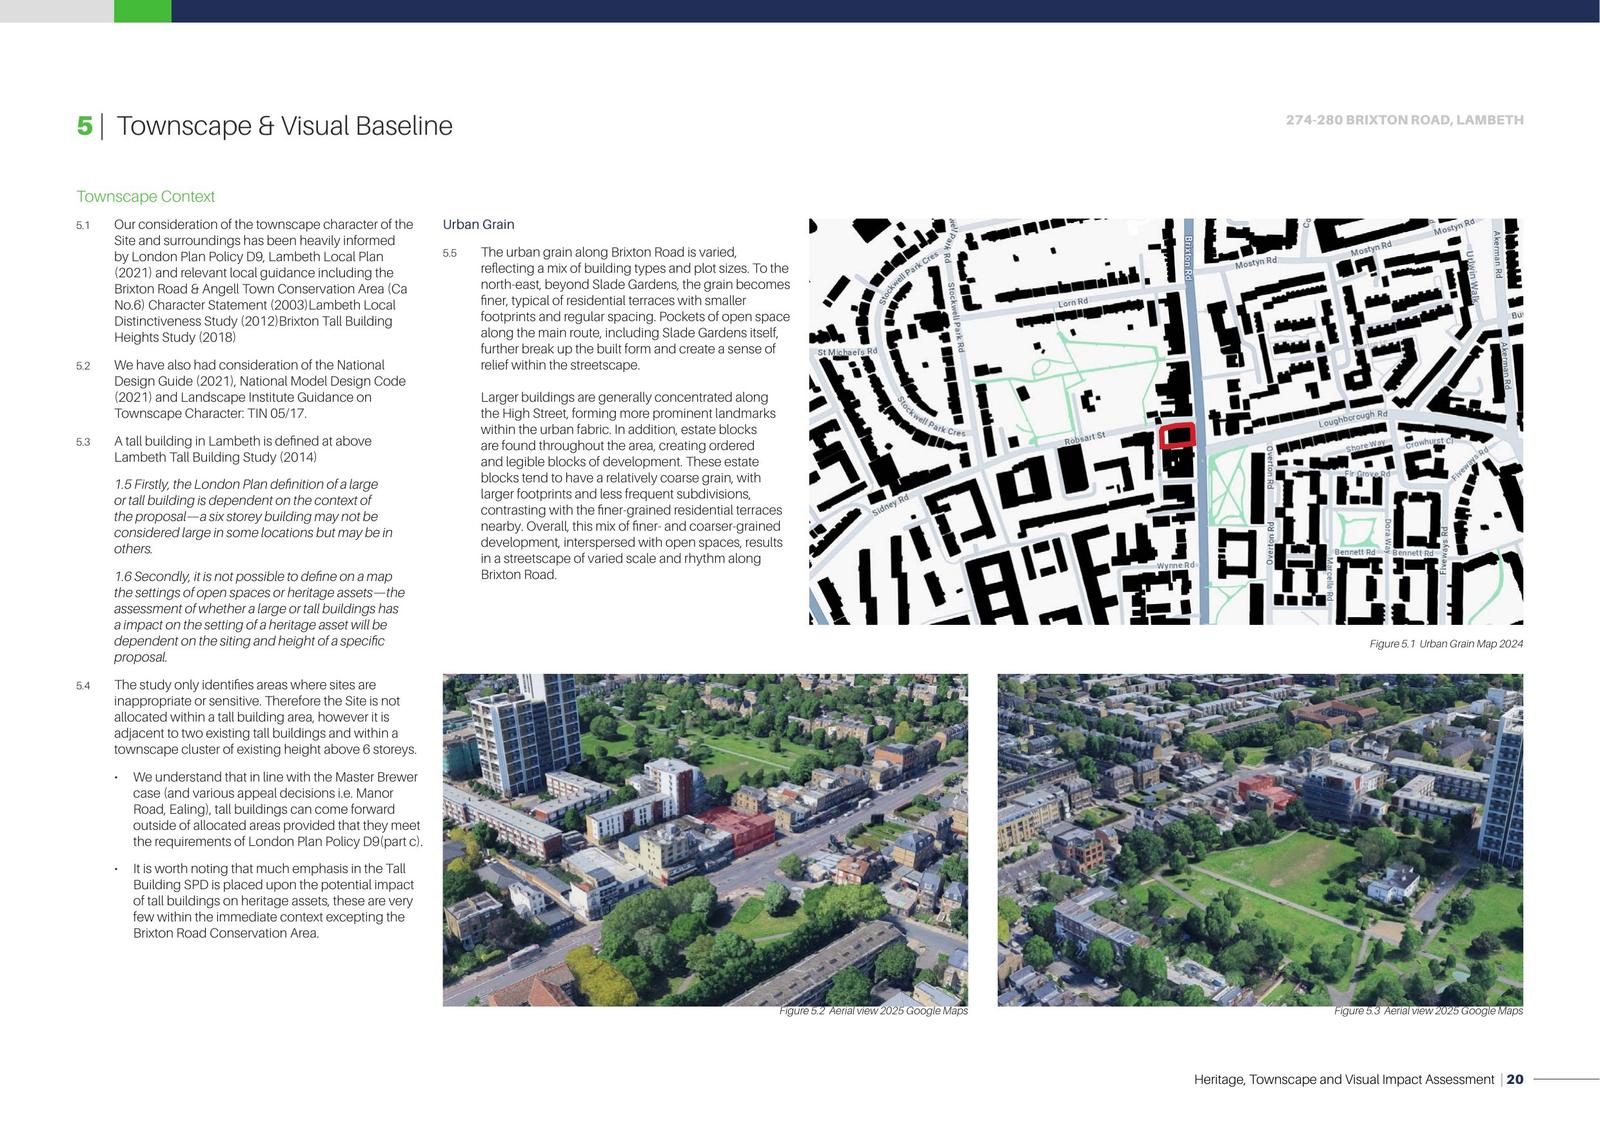Select the Townscape & Visual Baseline heading
The image size is (1600, 1131).
[x=284, y=126]
